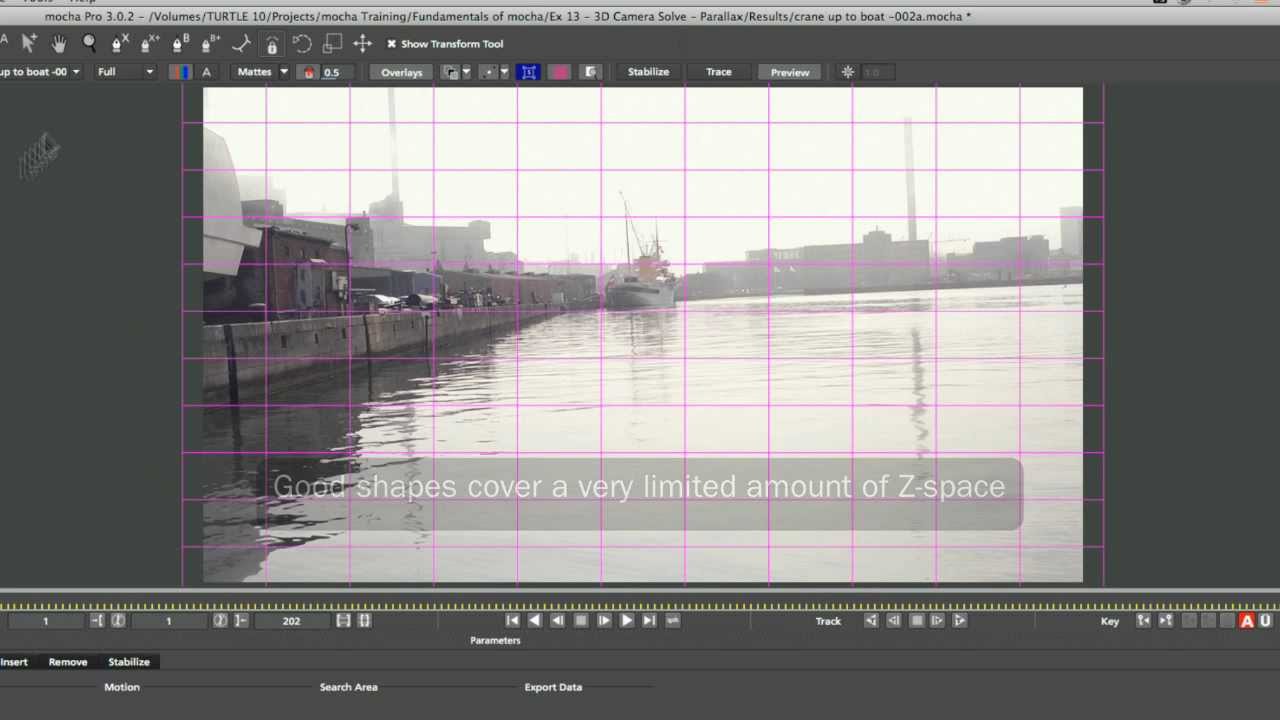Image resolution: width=1280 pixels, height=720 pixels.
Task: Toggle the Show Transform Tool checkbox
Action: [x=392, y=44]
